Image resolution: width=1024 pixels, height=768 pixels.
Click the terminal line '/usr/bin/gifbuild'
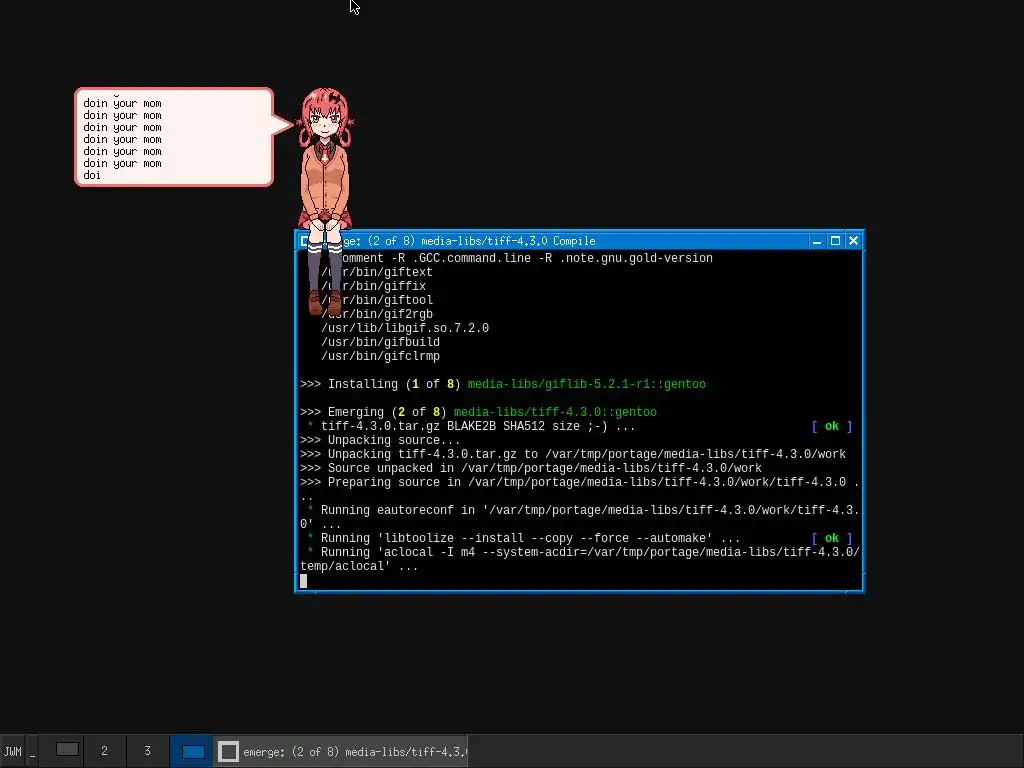click(380, 342)
